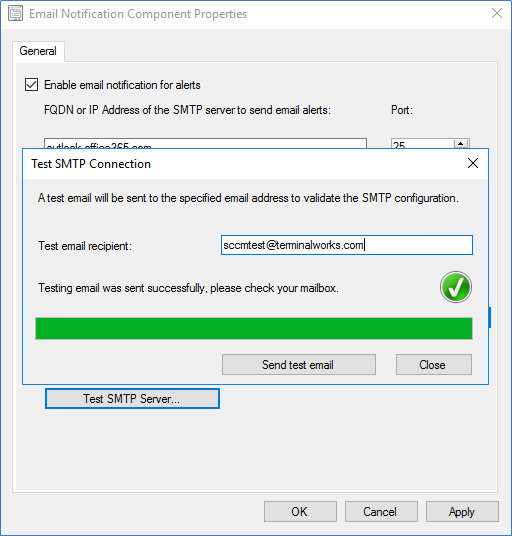512x536 pixels.
Task: Uncheck Enable email notification for alerts
Action: click(31, 84)
